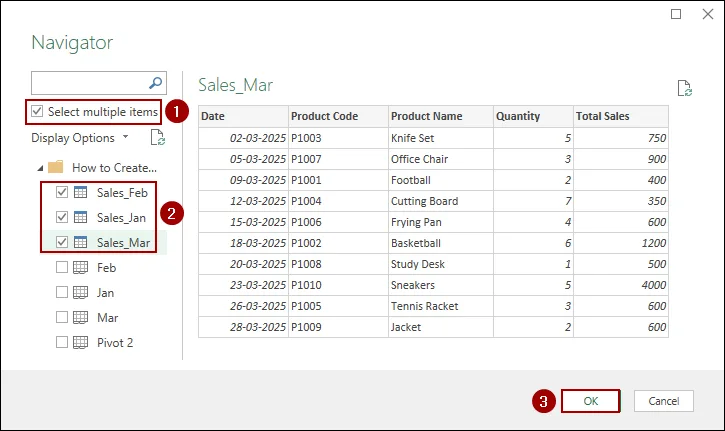Click the Date column header
Image resolution: width=725 pixels, height=431 pixels.
pyautogui.click(x=243, y=116)
